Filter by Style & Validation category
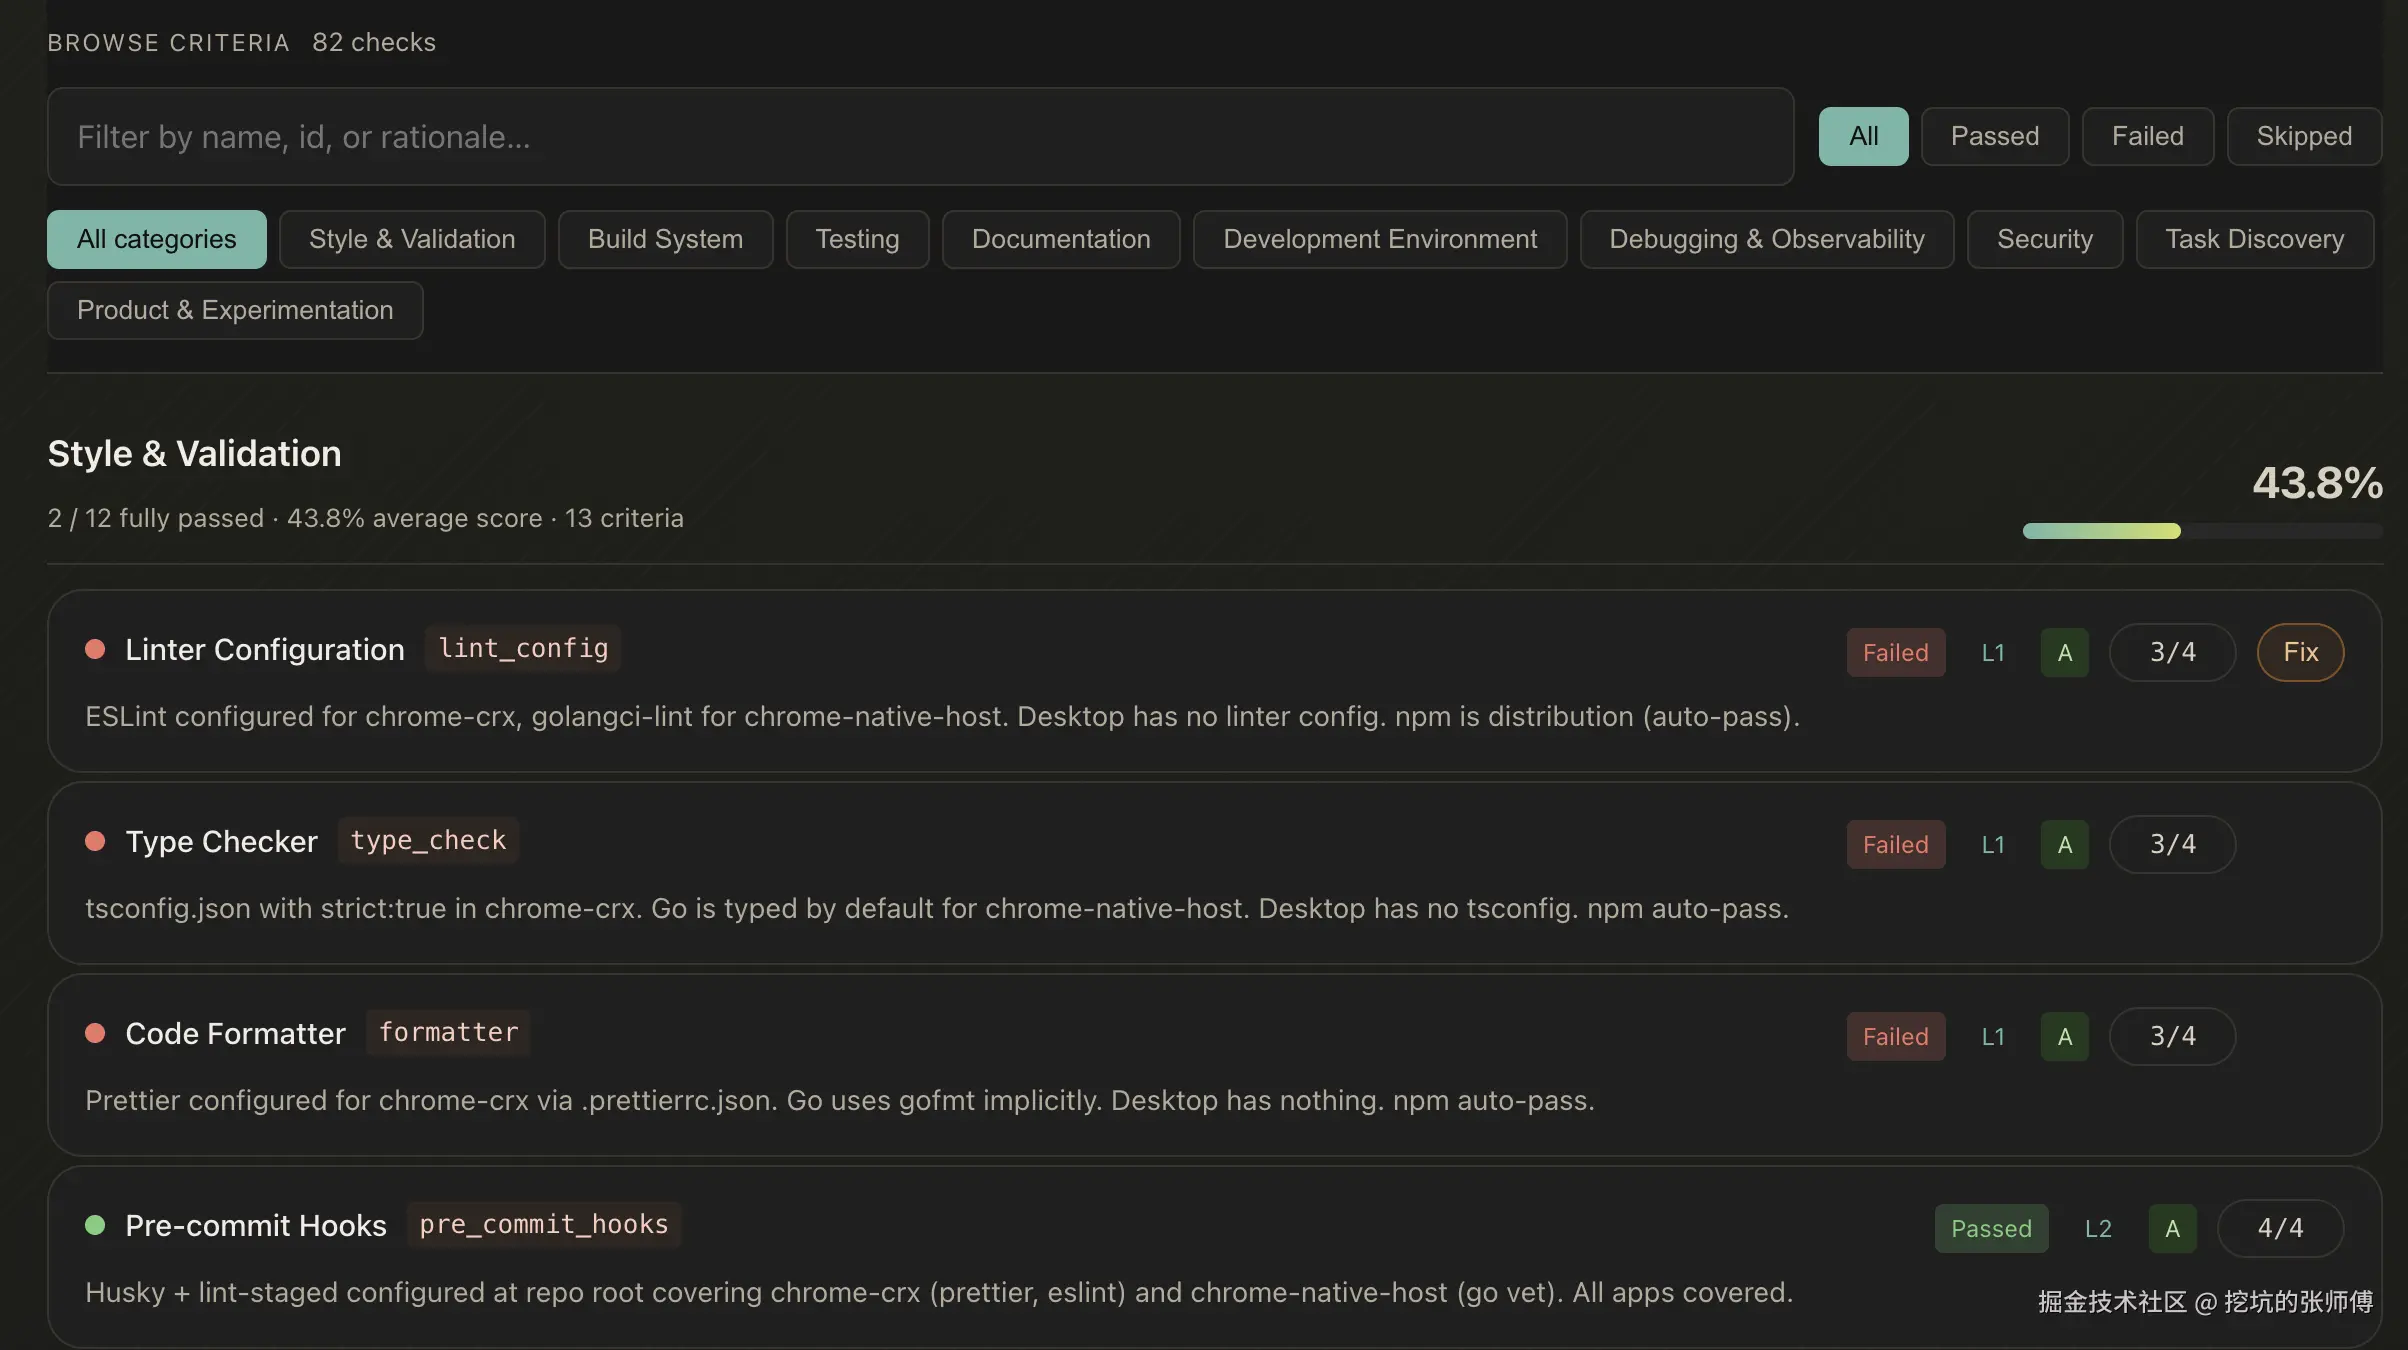 click(412, 239)
